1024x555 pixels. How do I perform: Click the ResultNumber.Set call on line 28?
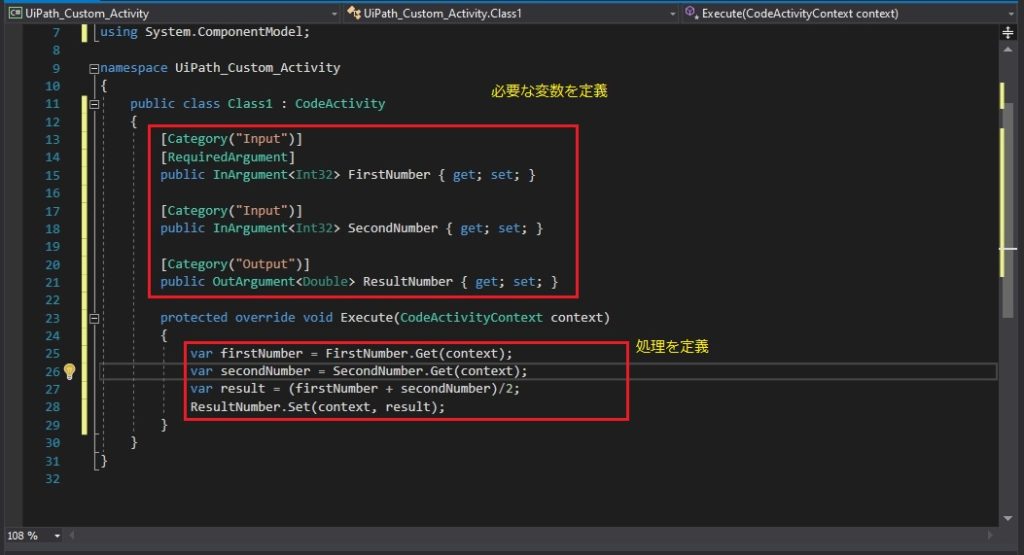317,407
